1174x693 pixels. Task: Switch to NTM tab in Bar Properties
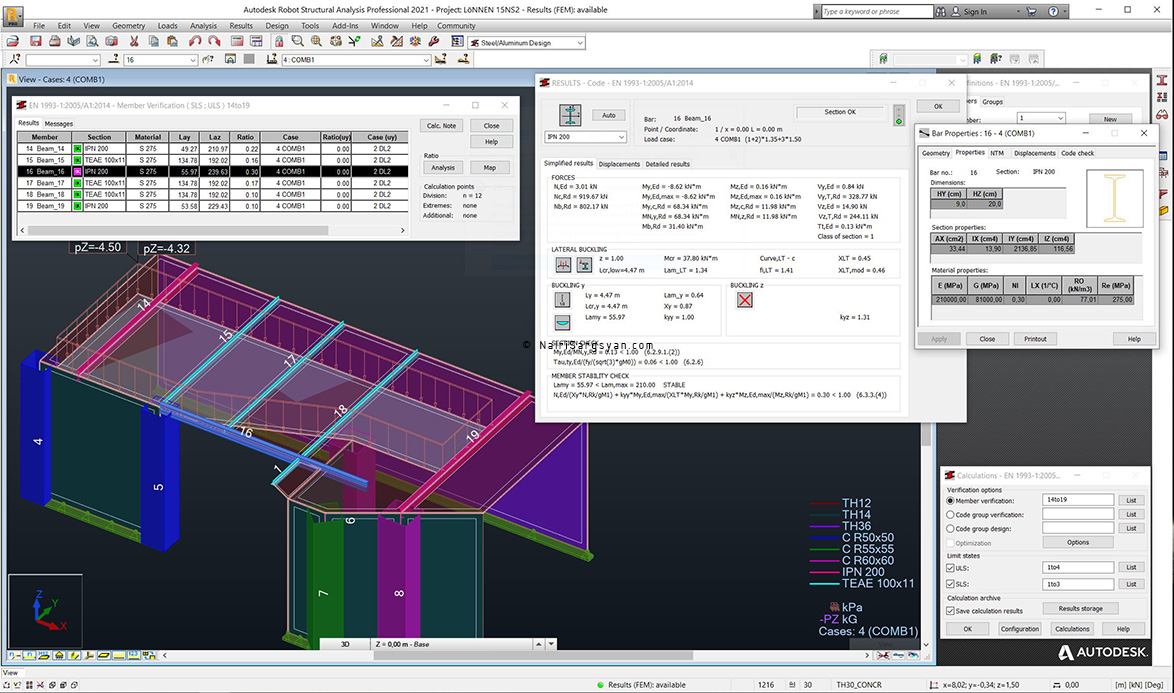click(997, 153)
